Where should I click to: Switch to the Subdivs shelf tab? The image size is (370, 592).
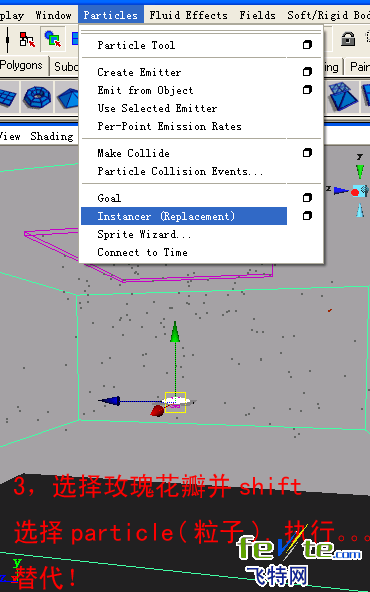(x=66, y=67)
